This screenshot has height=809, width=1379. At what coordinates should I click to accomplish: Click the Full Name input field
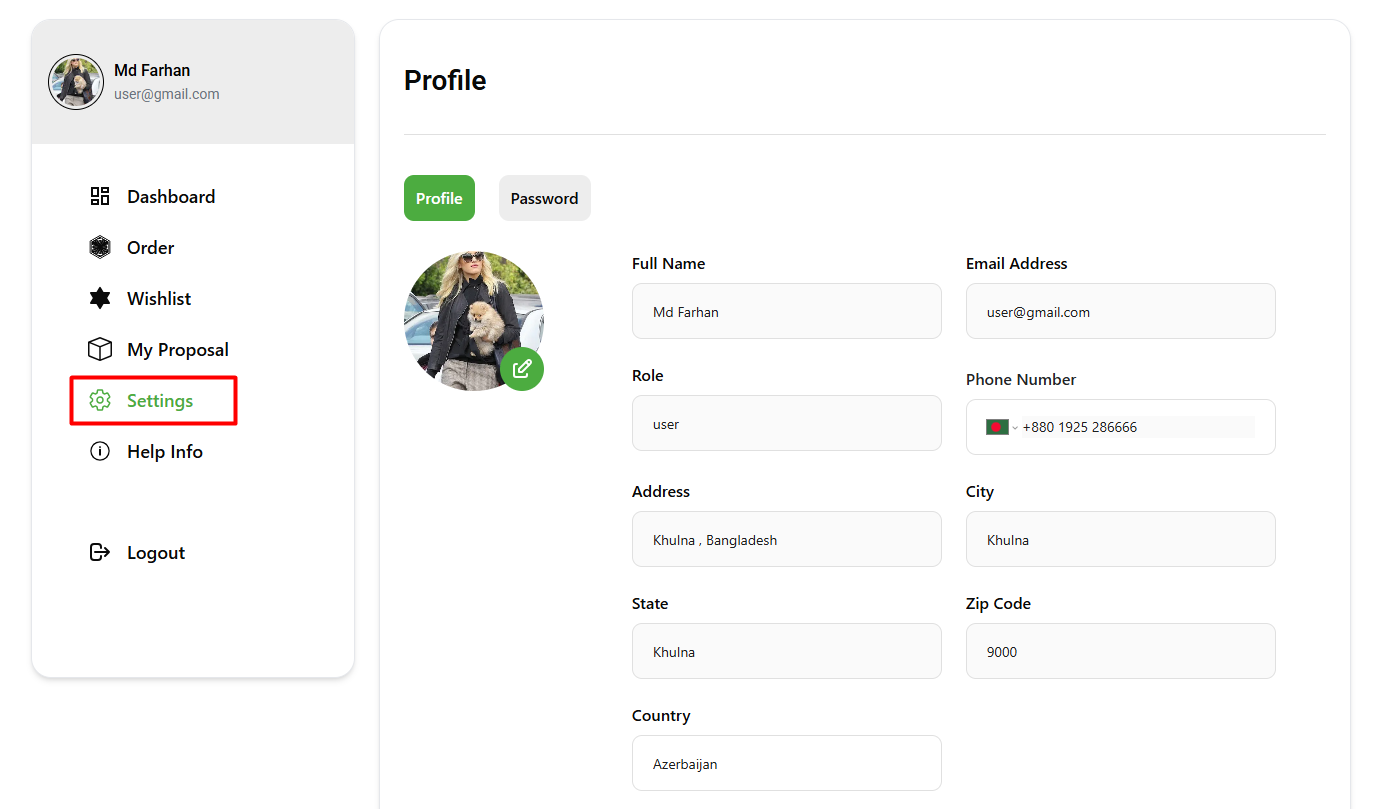(787, 311)
